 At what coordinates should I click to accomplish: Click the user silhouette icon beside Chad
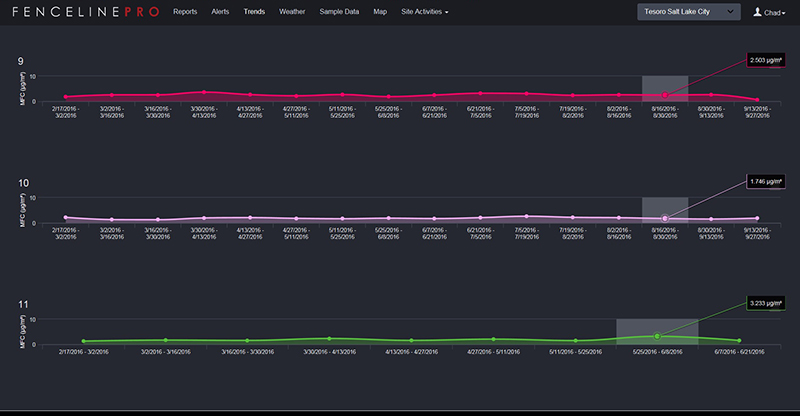[757, 12]
